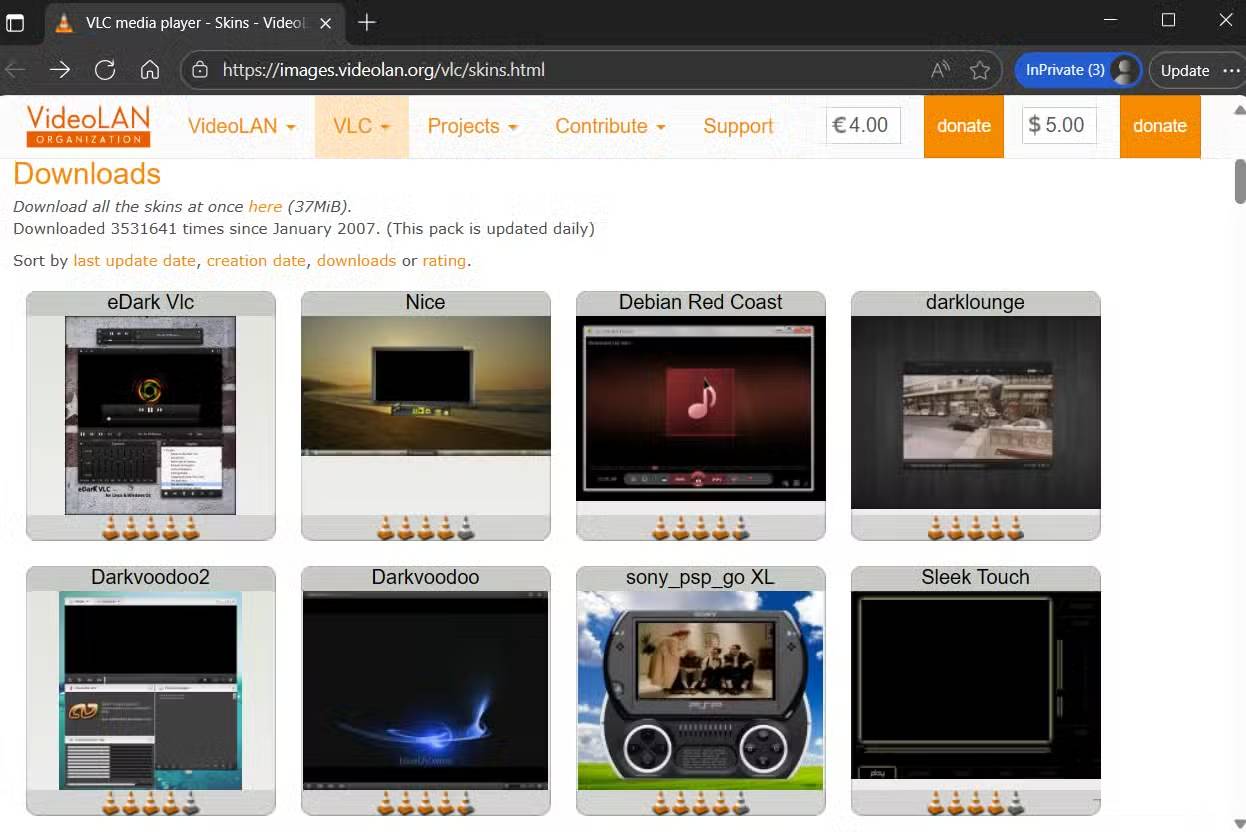Select the Support menu item
The width and height of the screenshot is (1246, 832).
[738, 126]
